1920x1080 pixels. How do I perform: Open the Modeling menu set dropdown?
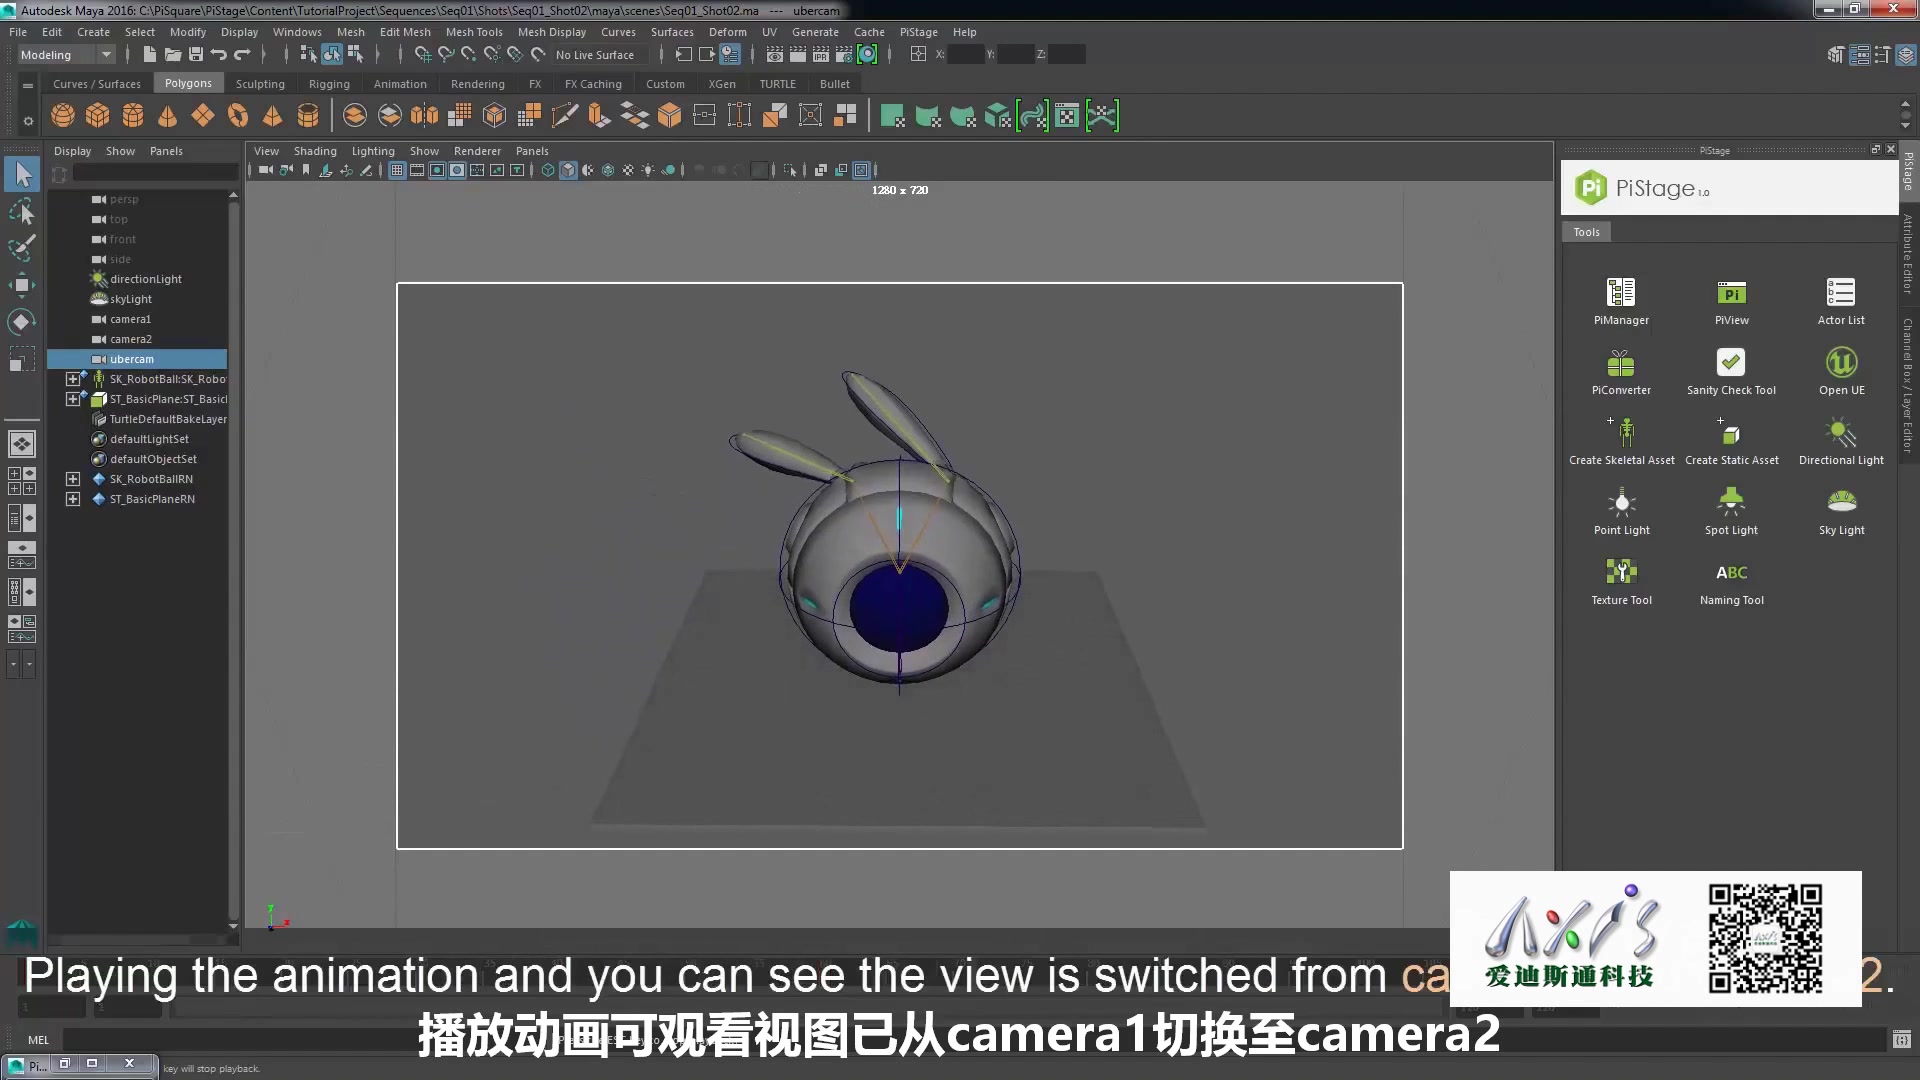(66, 55)
